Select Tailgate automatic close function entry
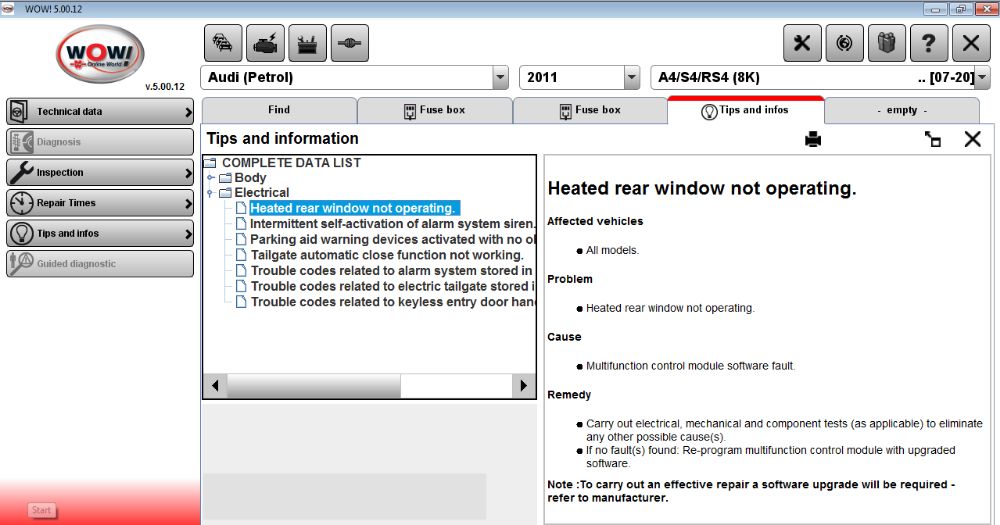1000x525 pixels. (x=387, y=255)
